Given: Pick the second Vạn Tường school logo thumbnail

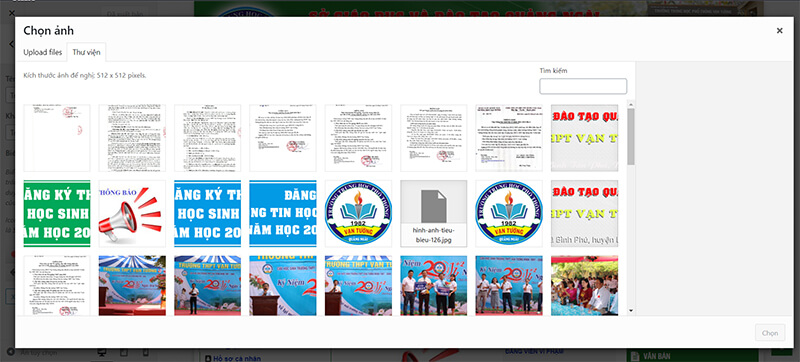Looking at the screenshot, I should [509, 213].
